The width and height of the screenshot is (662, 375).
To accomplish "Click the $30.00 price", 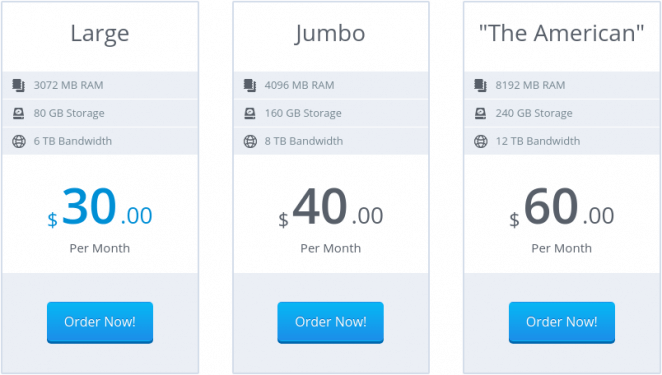I will (x=100, y=208).
